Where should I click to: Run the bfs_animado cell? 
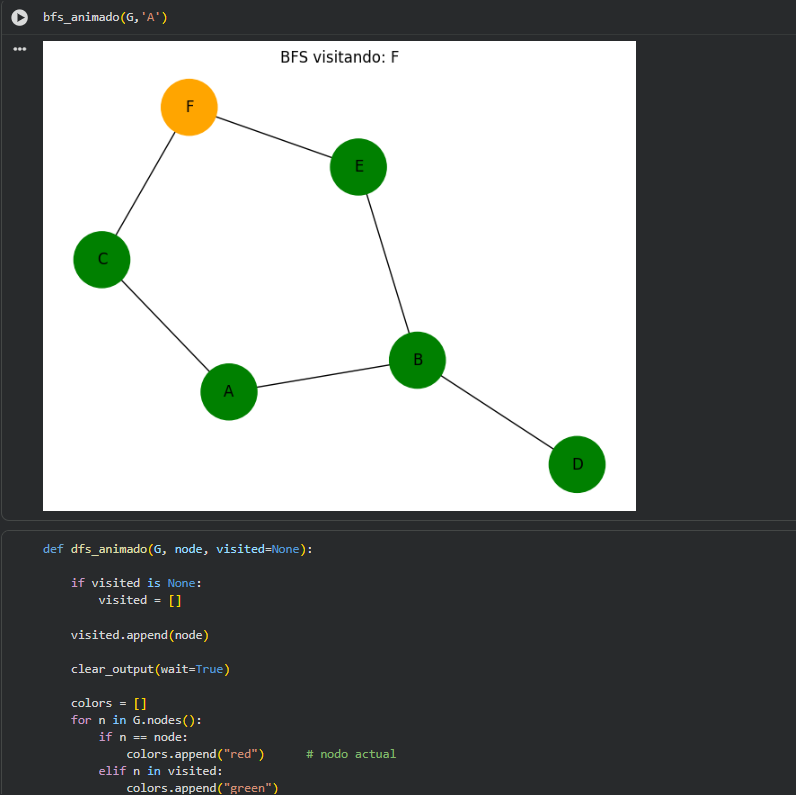coord(20,18)
